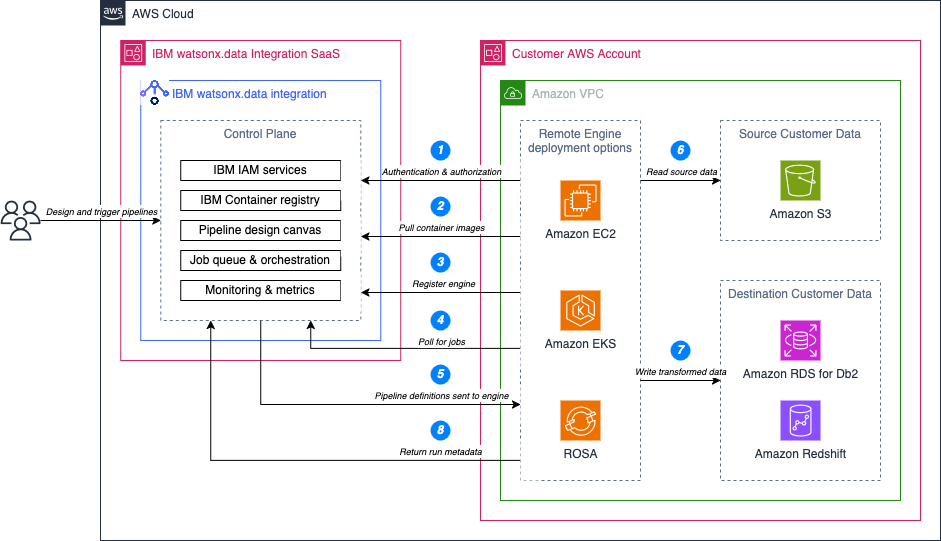The height and width of the screenshot is (541, 941).
Task: Select the Amazon RDS for Db2 icon
Action: tap(800, 340)
